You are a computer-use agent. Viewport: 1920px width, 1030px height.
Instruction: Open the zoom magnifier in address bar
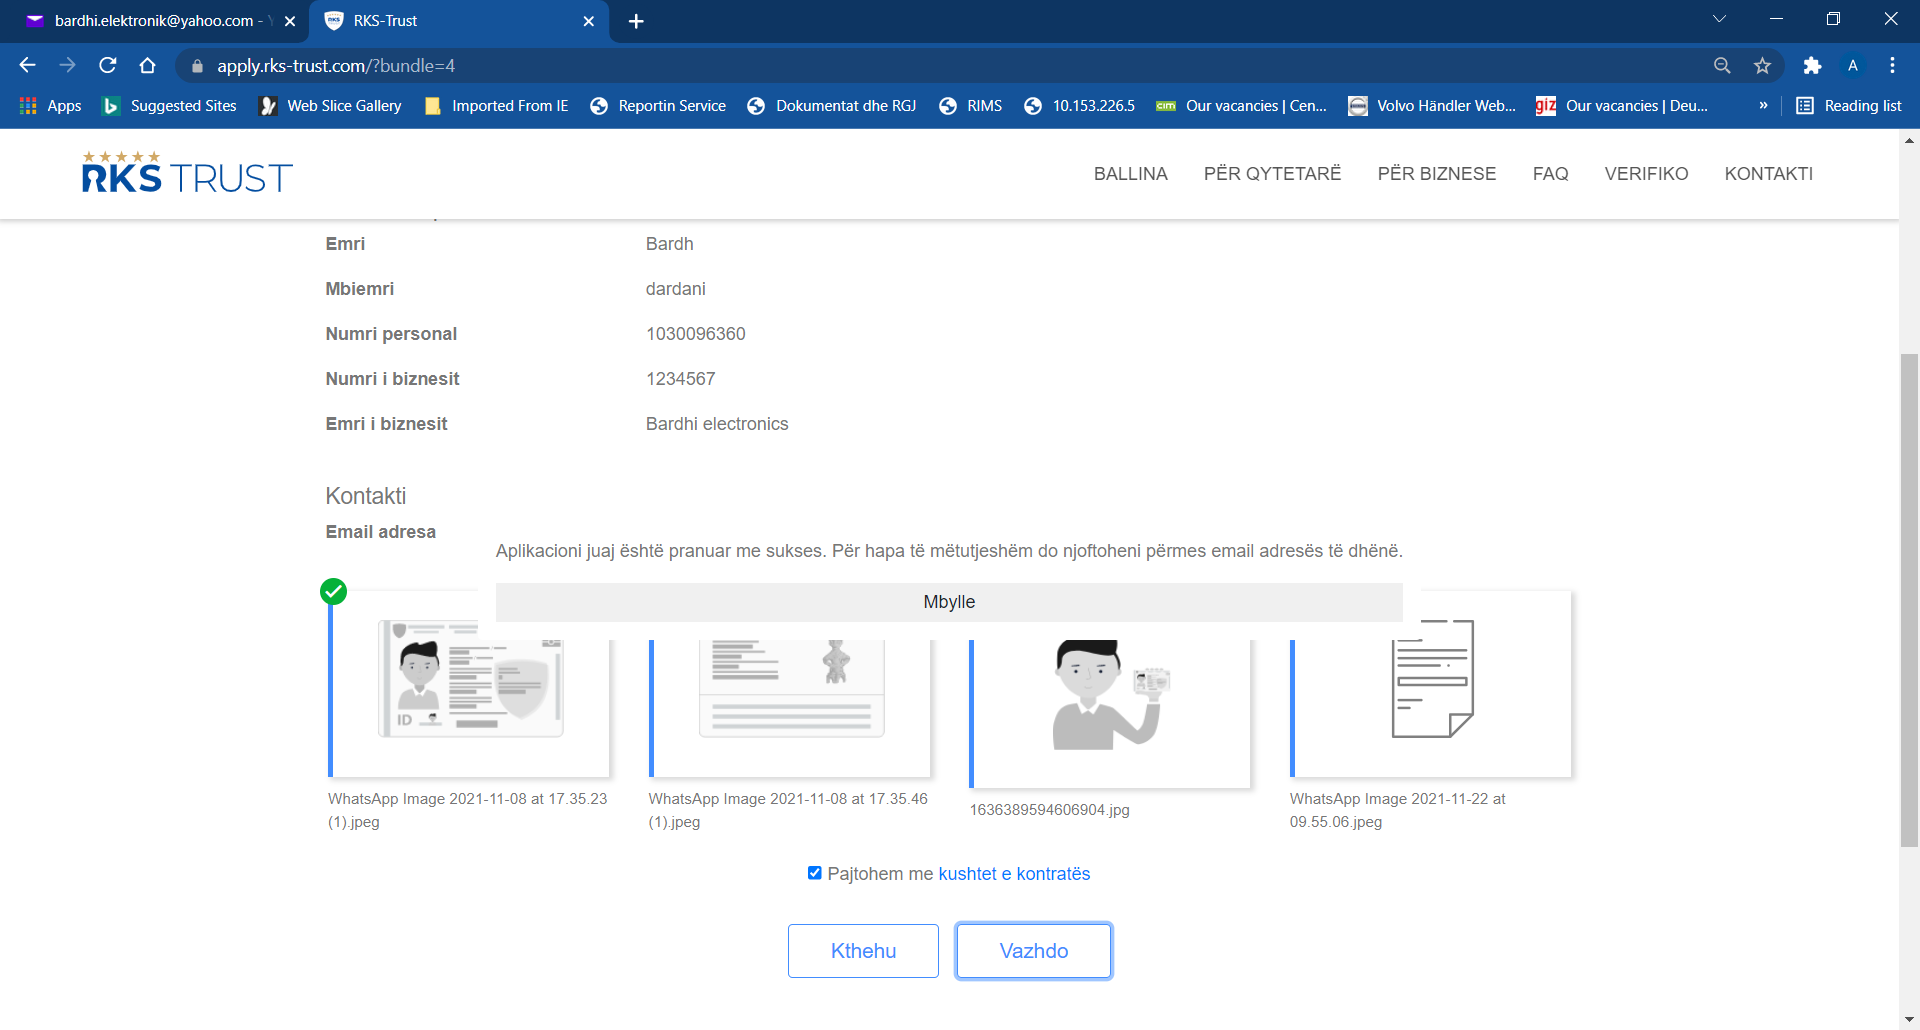coord(1722,65)
